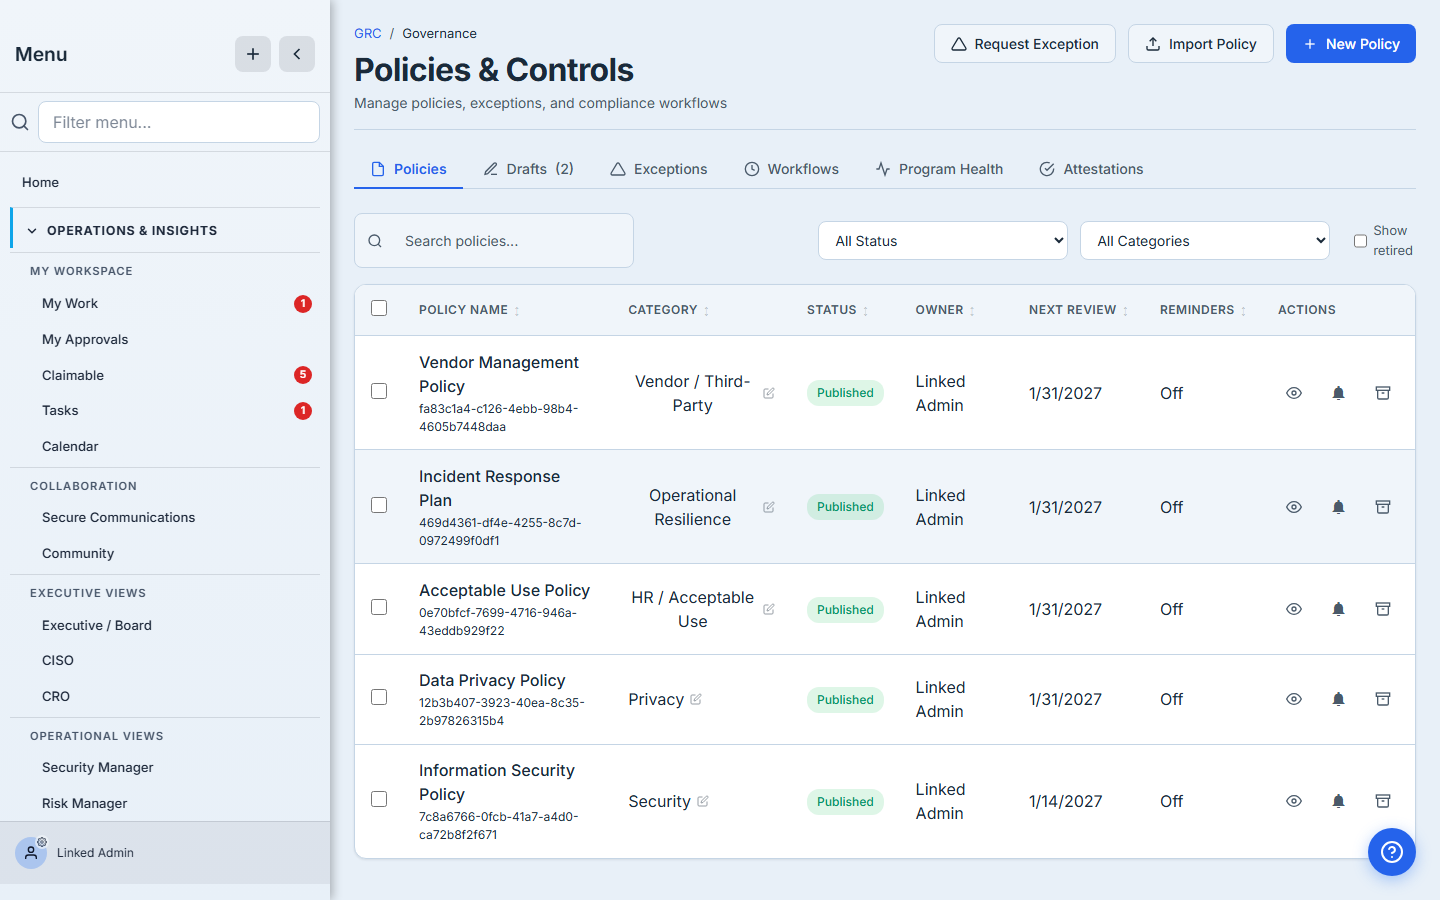Click the Import Policy button
Image resolution: width=1440 pixels, height=900 pixels.
[x=1201, y=44]
